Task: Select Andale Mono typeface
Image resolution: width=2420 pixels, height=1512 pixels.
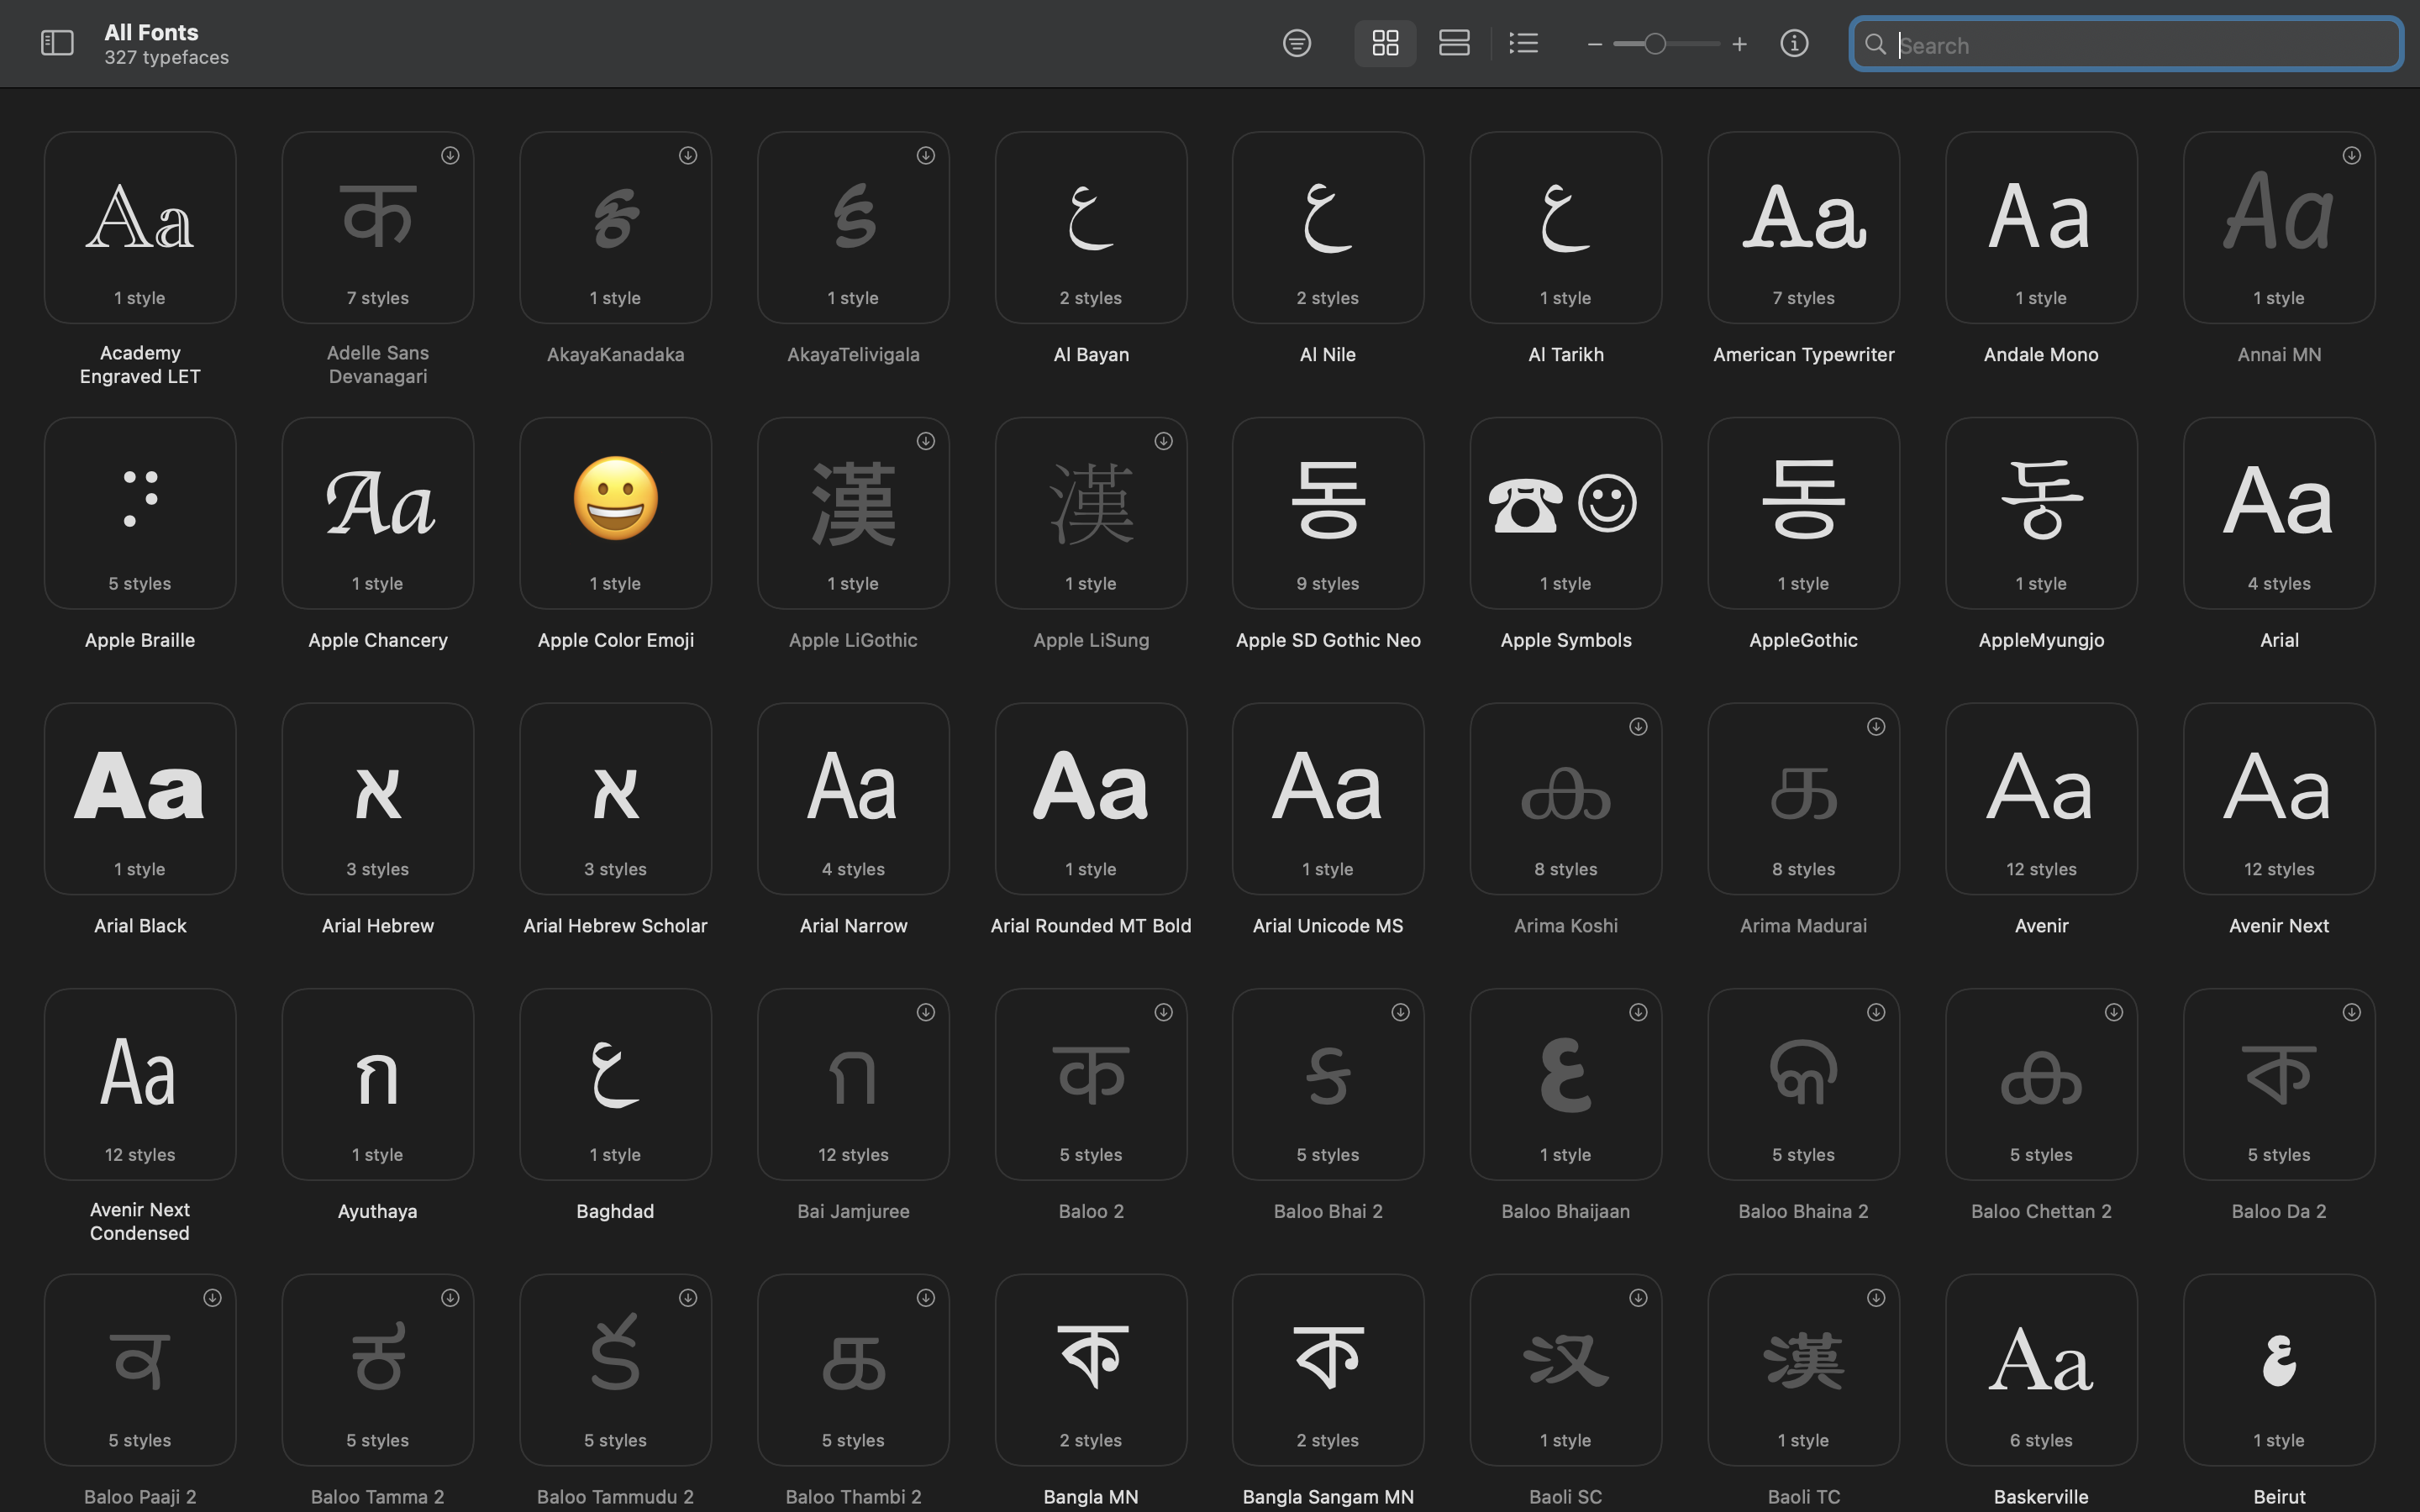Action: [x=2041, y=227]
